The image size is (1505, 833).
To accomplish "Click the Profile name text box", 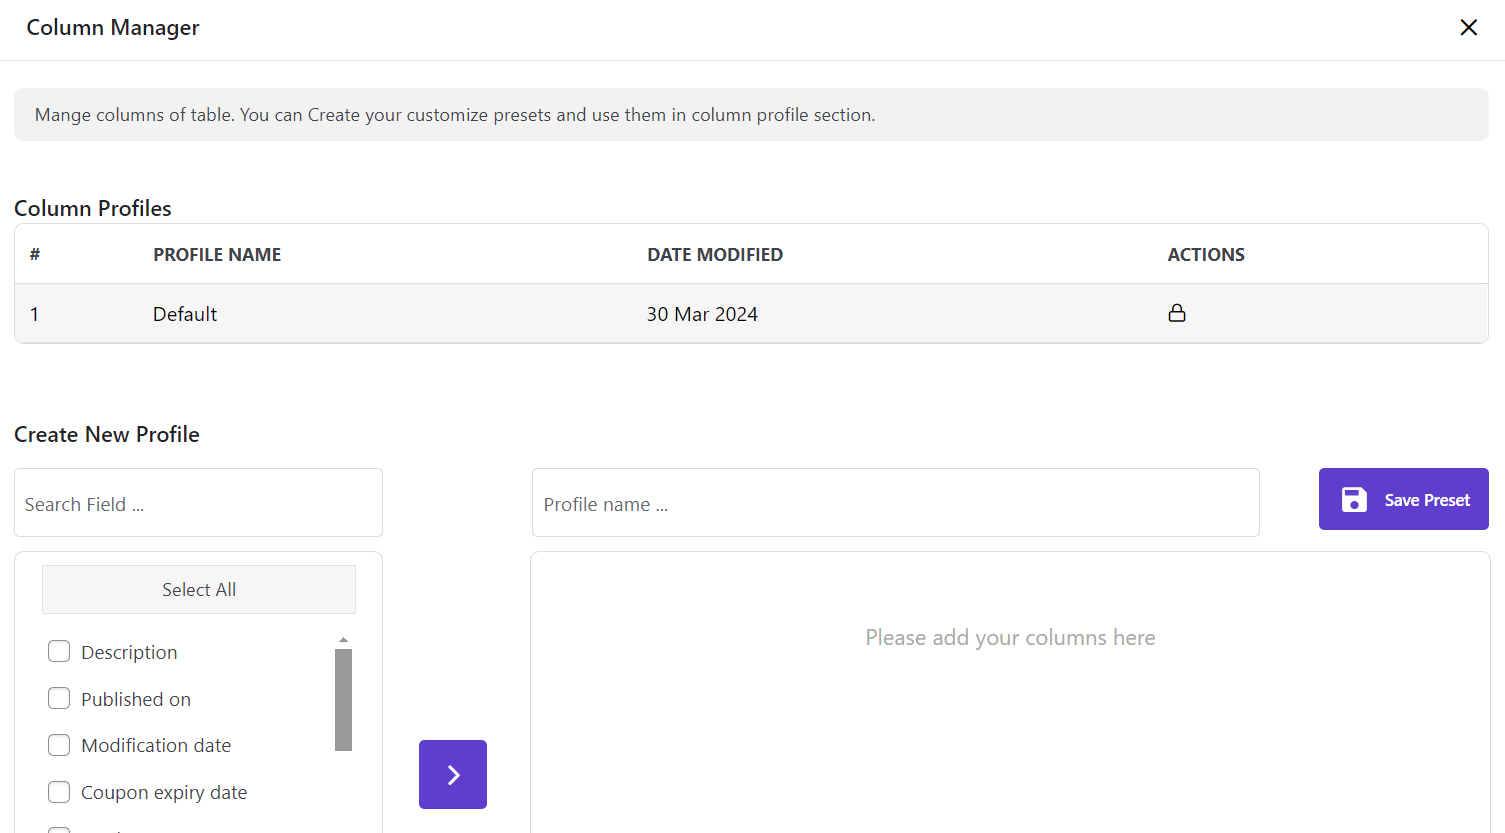I will 895,504.
